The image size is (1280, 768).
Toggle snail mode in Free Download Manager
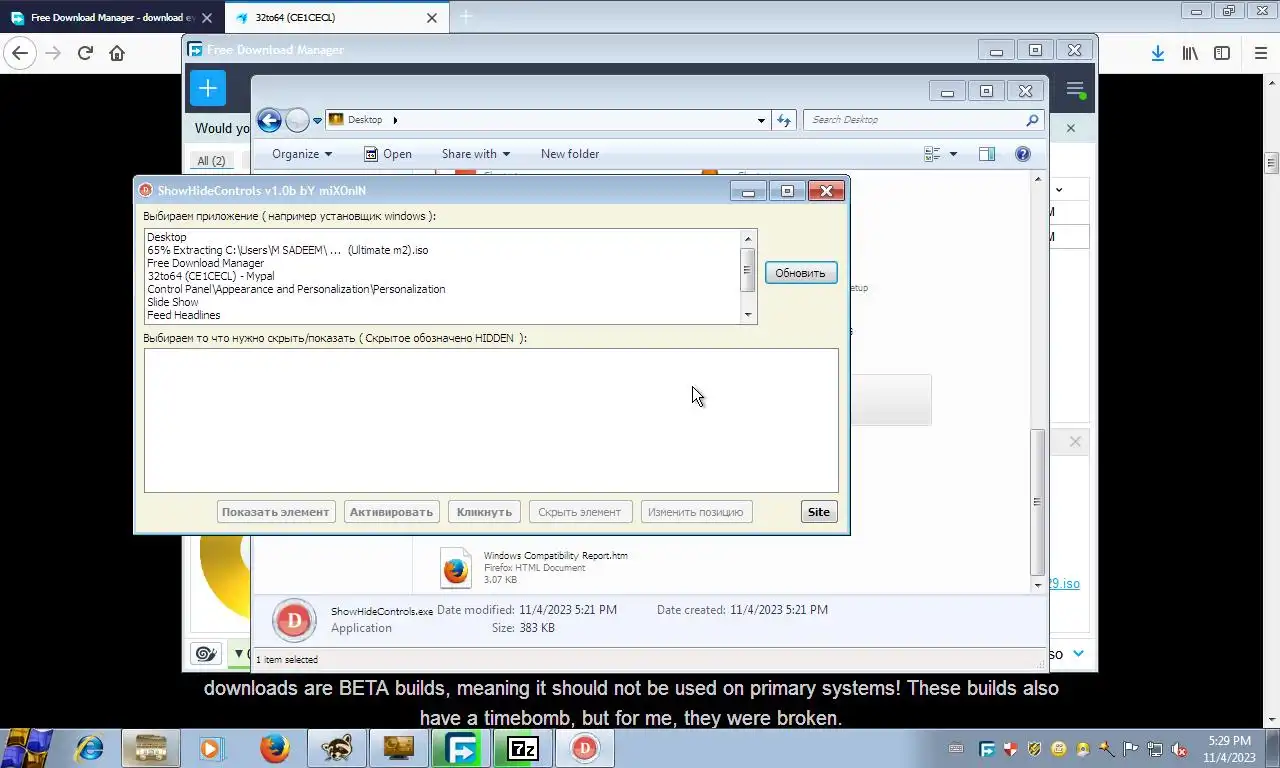click(x=206, y=654)
